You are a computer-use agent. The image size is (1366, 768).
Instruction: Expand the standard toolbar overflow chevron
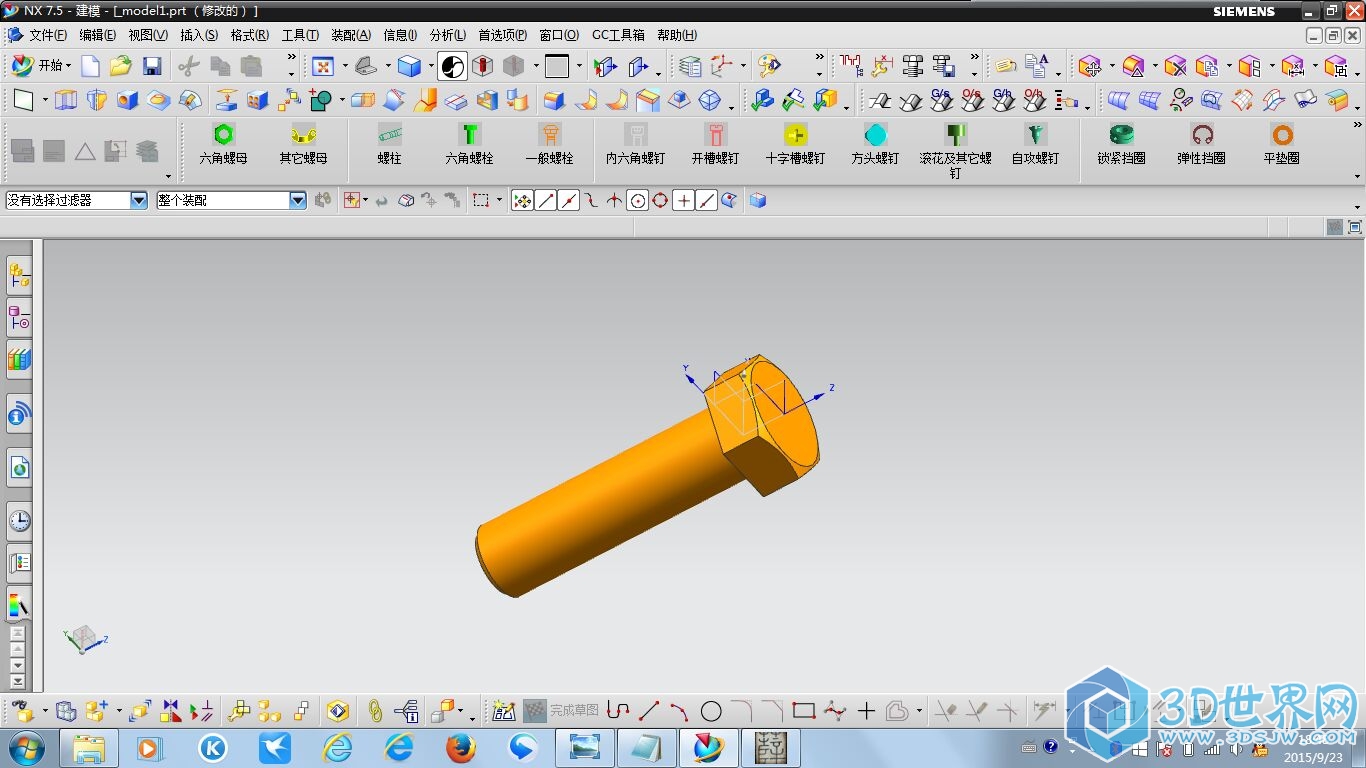point(291,58)
